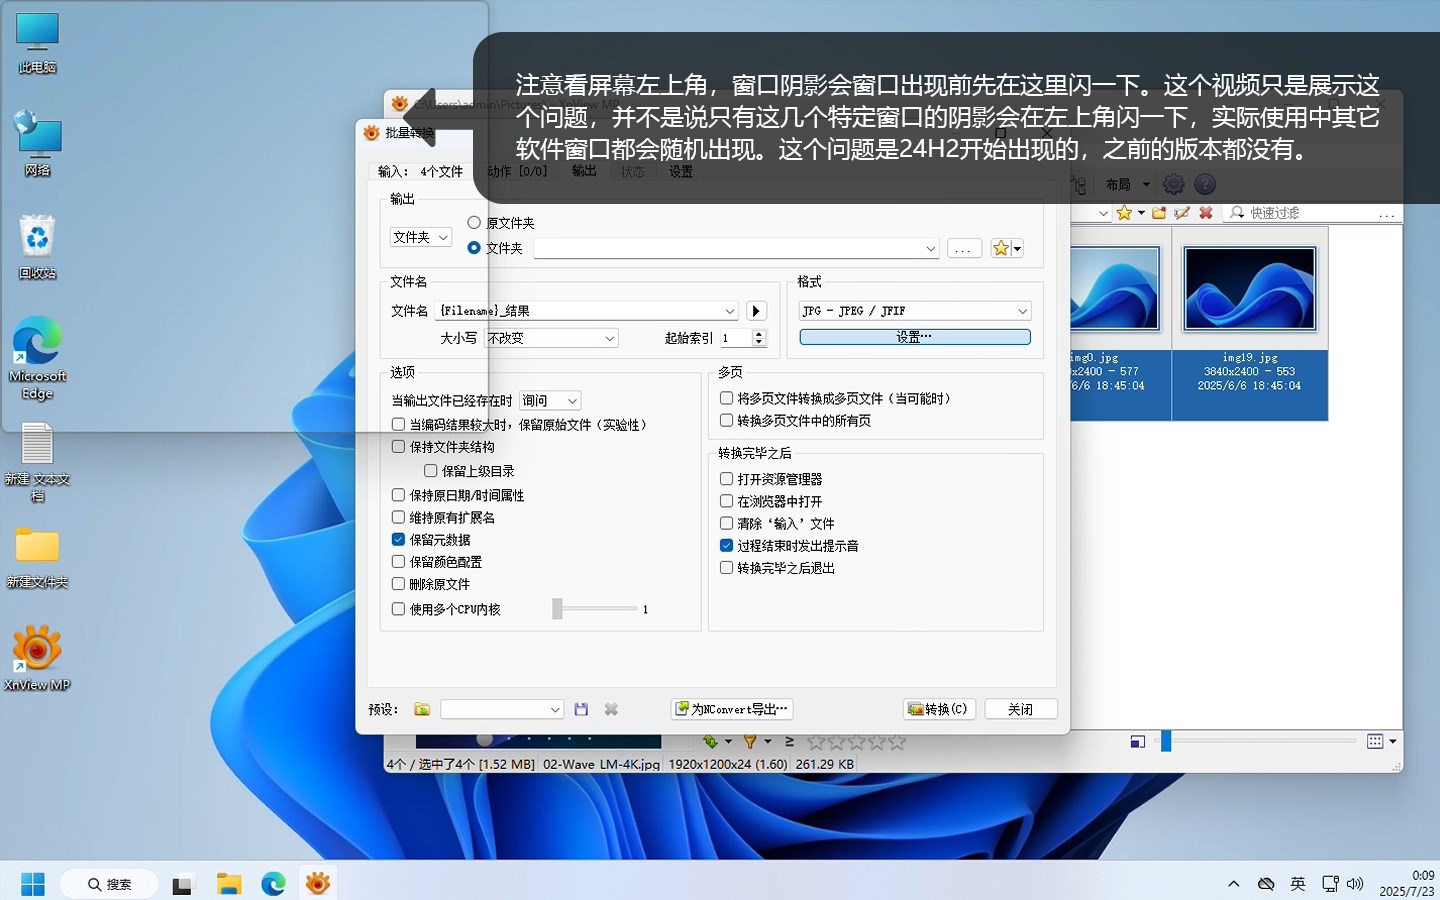Image resolution: width=1440 pixels, height=900 pixels.
Task: Enable 保持原日期/时间属性 checkbox
Action: (x=398, y=495)
